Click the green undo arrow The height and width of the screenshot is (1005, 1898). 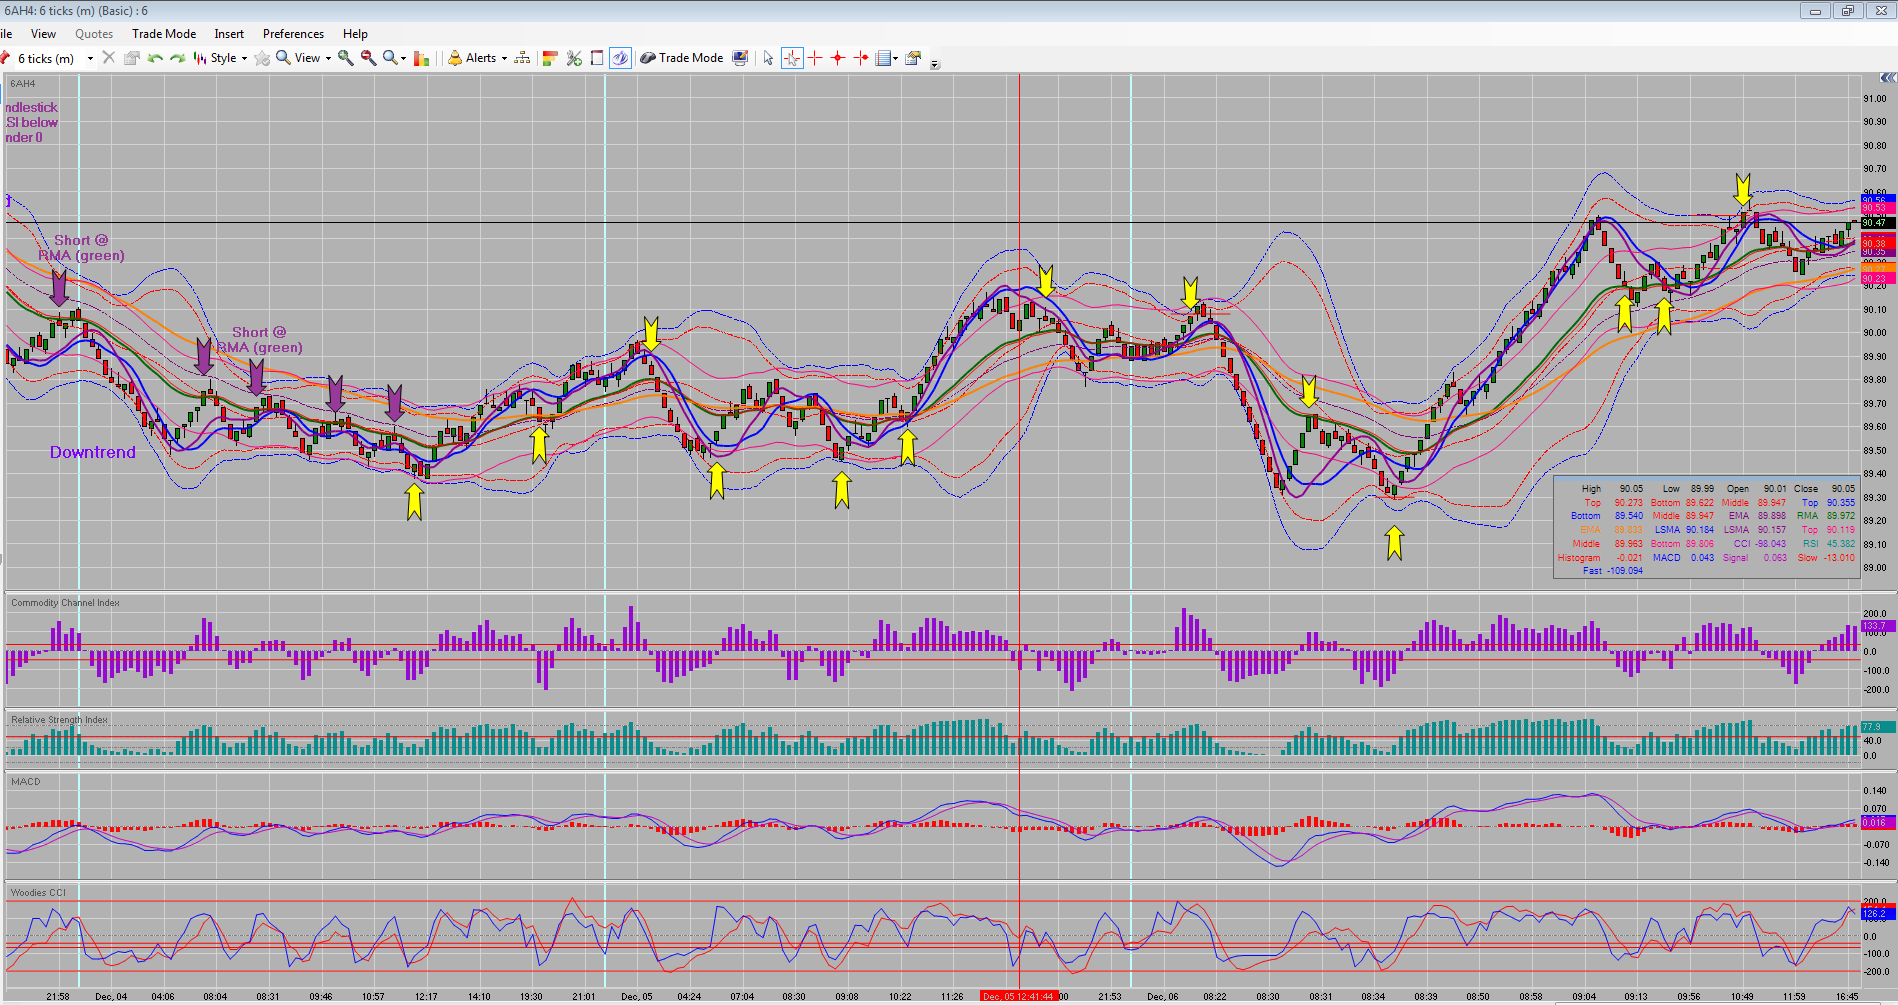point(155,58)
